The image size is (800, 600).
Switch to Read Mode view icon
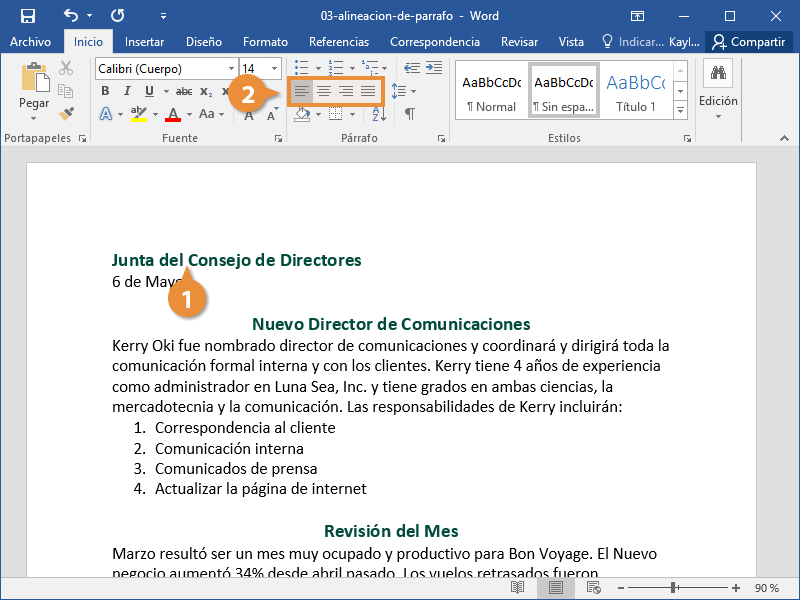tap(517, 588)
